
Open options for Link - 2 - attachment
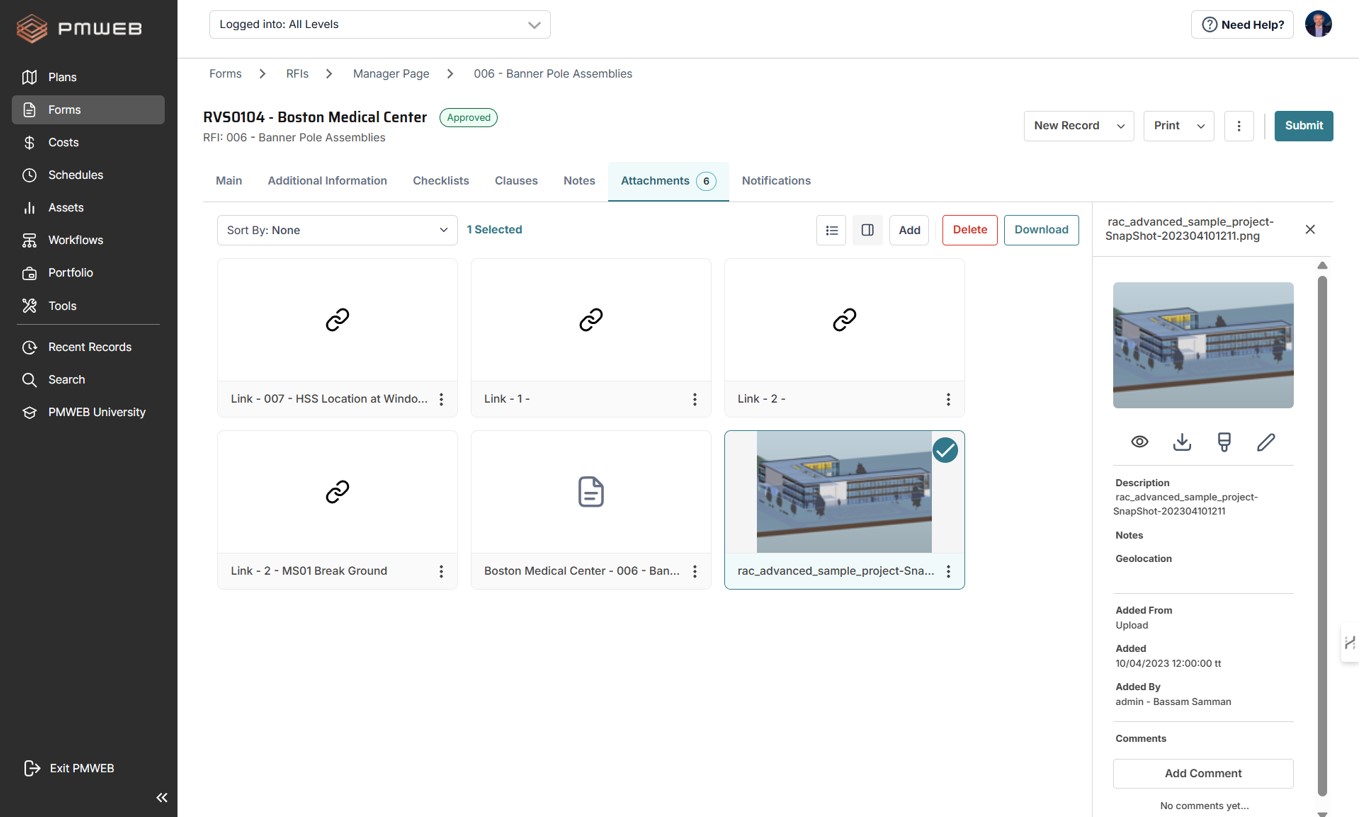click(x=948, y=399)
